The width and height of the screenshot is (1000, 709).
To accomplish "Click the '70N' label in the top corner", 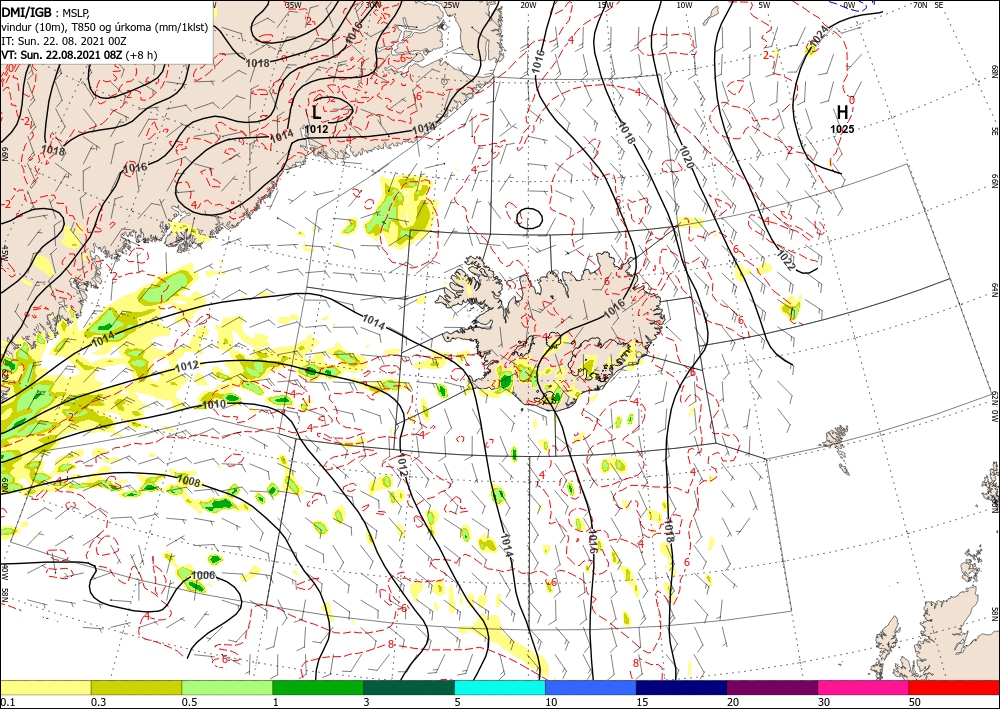I will (920, 4).
